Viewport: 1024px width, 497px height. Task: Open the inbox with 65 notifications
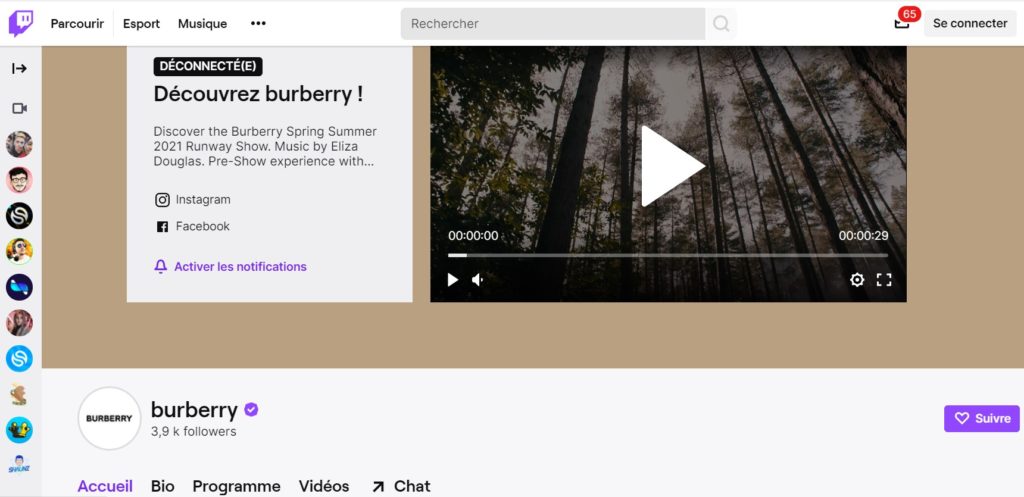pos(902,23)
